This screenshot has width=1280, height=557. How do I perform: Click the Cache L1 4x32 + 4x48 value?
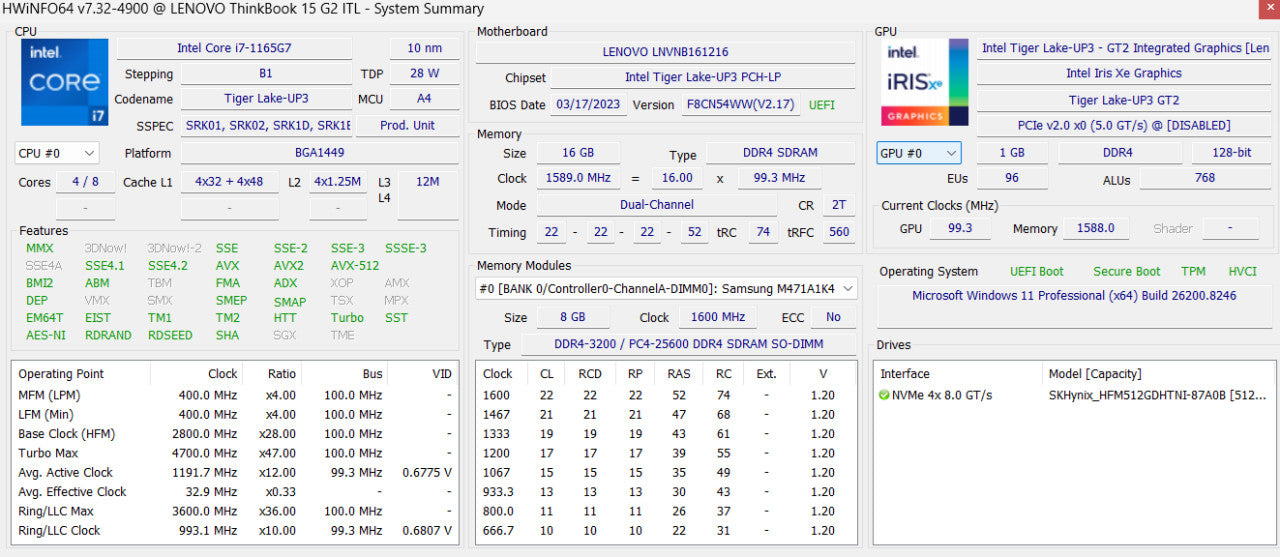click(229, 182)
